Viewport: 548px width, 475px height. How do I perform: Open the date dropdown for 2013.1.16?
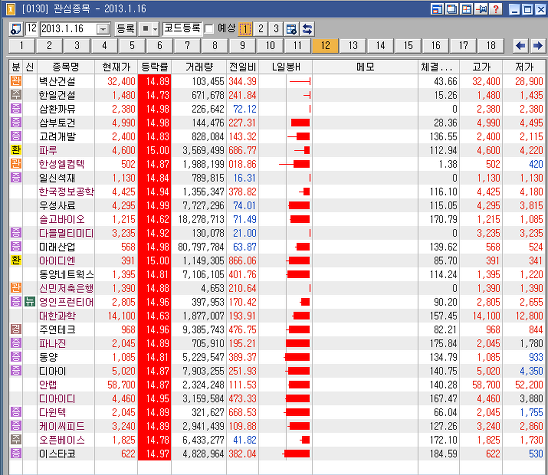(103, 29)
